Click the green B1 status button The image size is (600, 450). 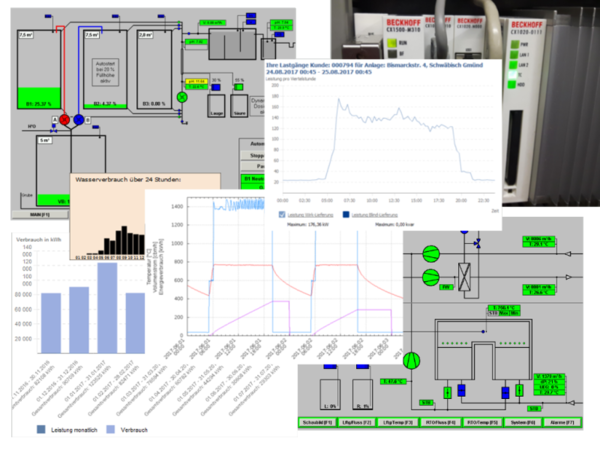(x=253, y=179)
